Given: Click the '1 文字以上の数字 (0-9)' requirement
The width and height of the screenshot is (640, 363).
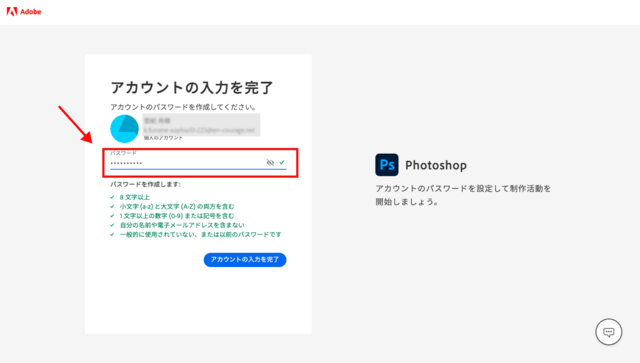Looking at the screenshot, I should [177, 216].
